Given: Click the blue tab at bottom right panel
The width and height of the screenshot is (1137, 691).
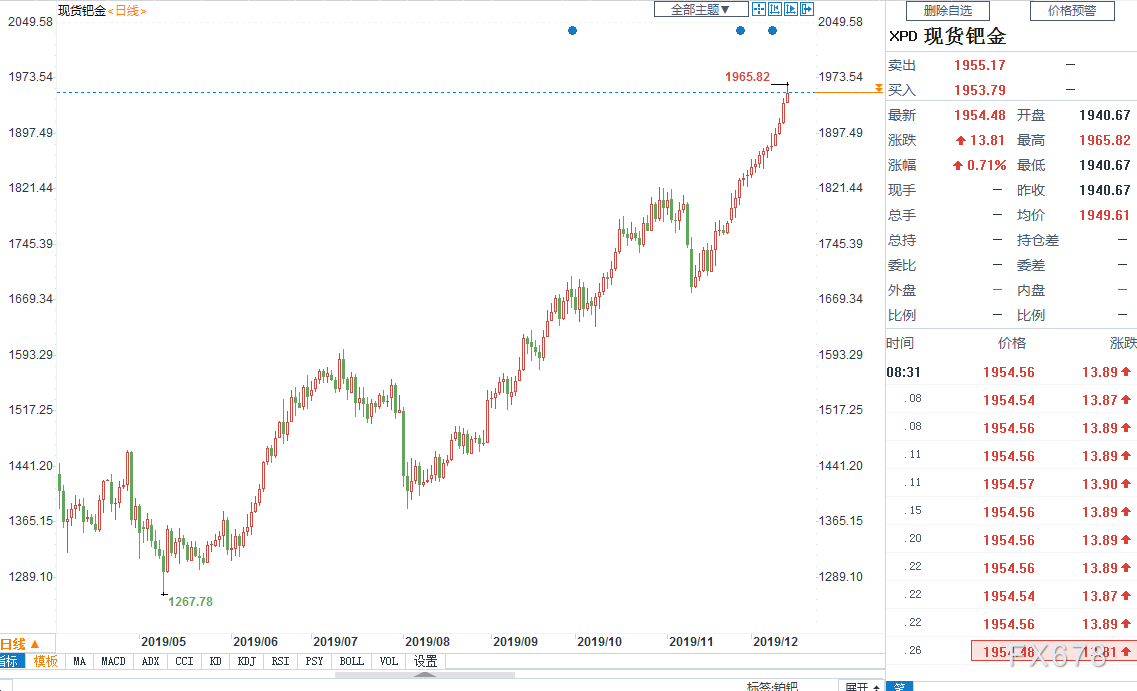Looking at the screenshot, I should pos(899,686).
